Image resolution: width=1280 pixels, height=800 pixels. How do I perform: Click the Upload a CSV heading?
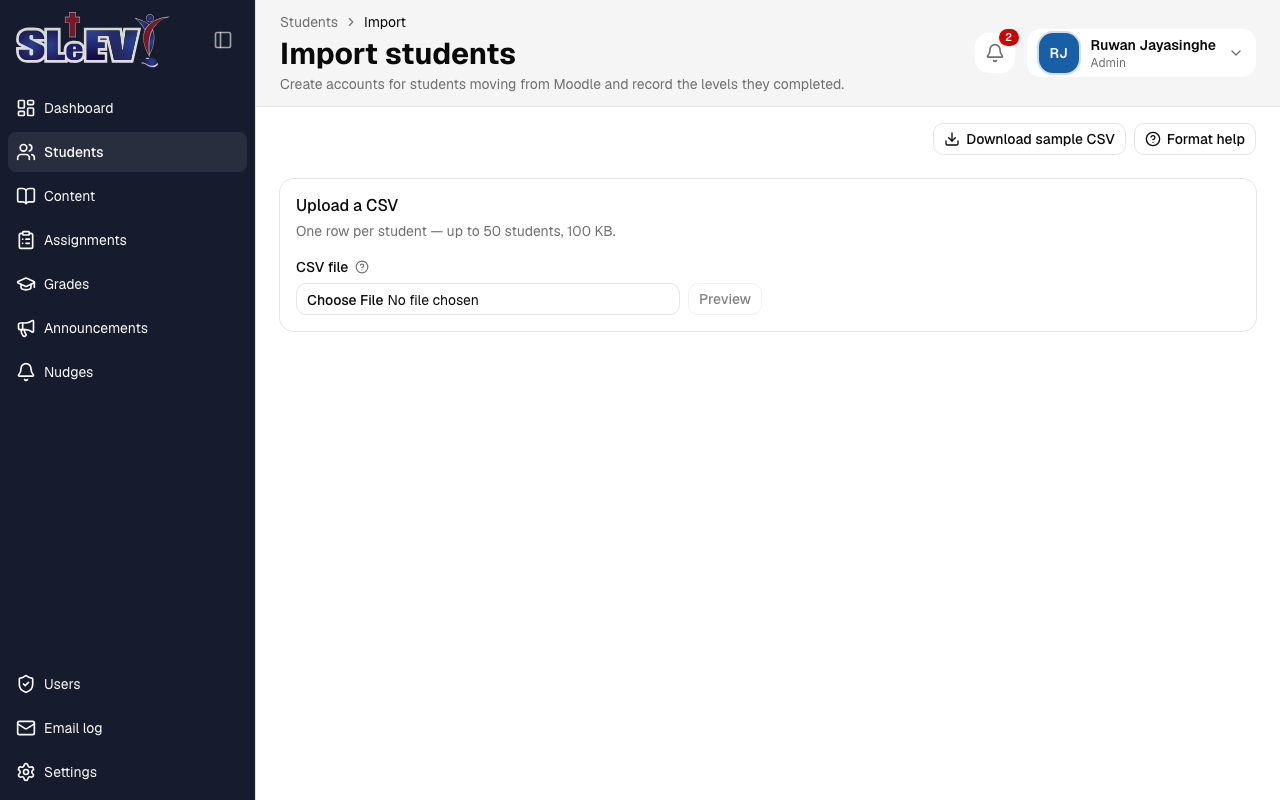tap(347, 205)
